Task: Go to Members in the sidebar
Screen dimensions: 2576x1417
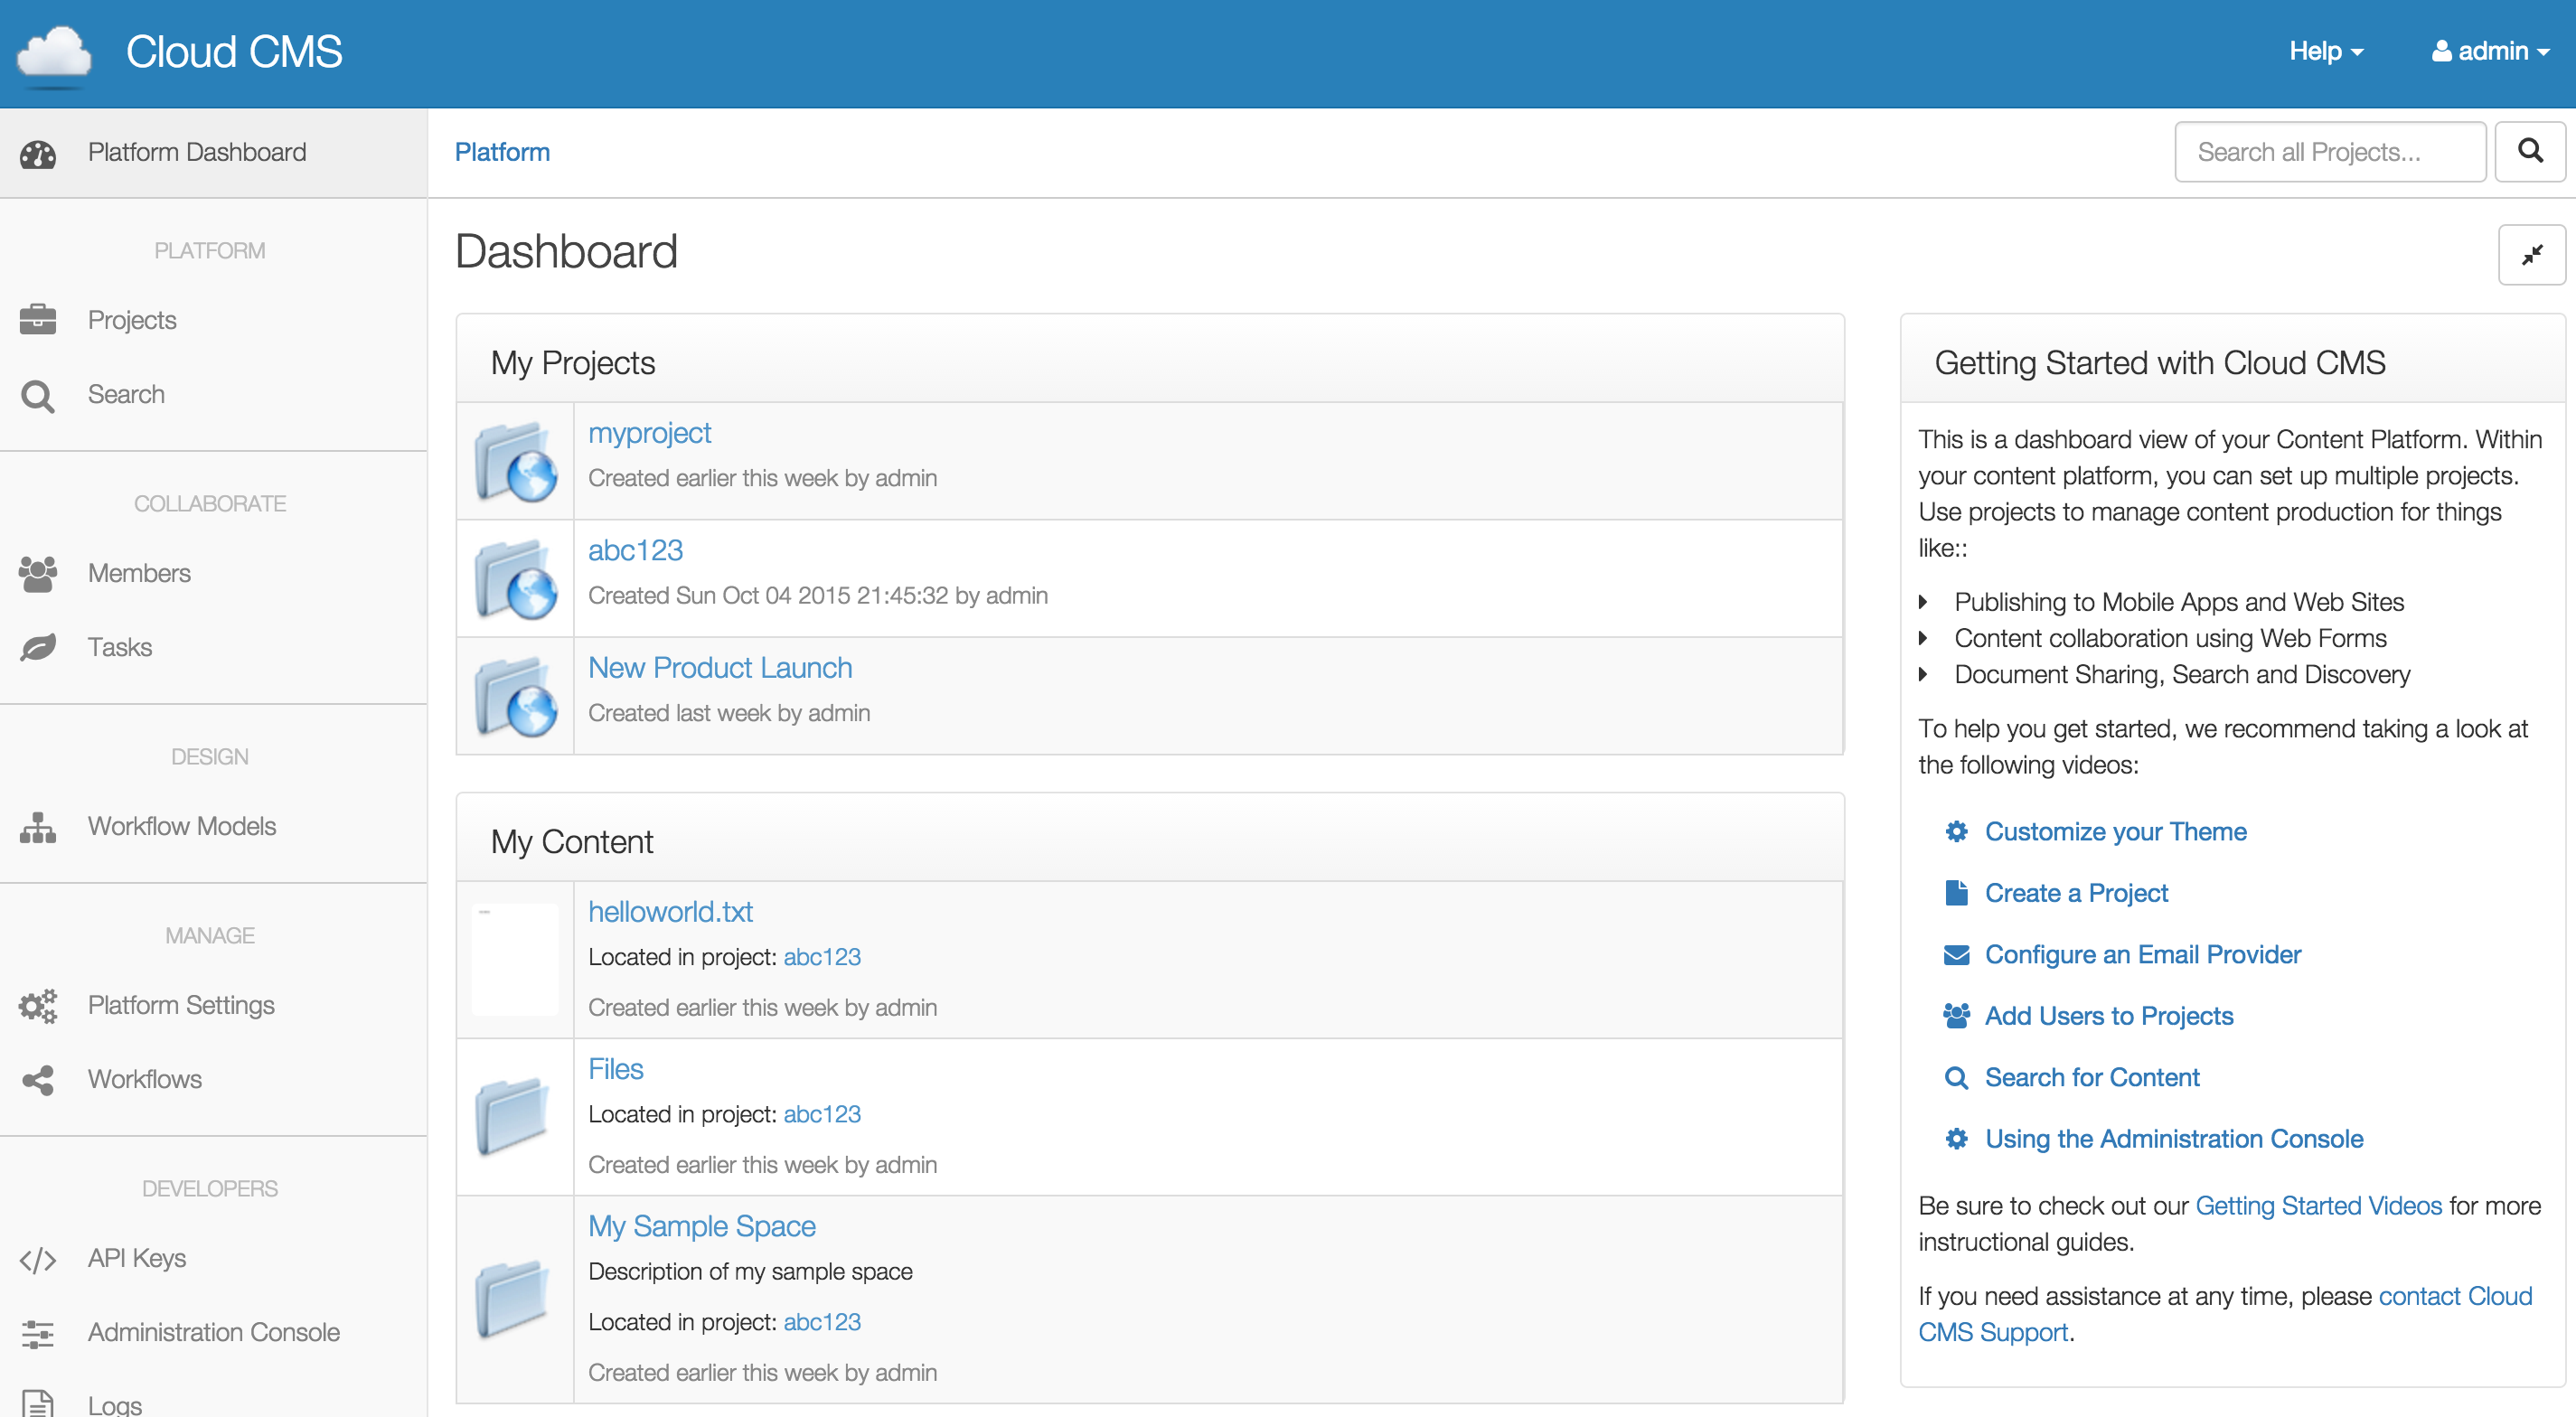Action: (213, 574)
